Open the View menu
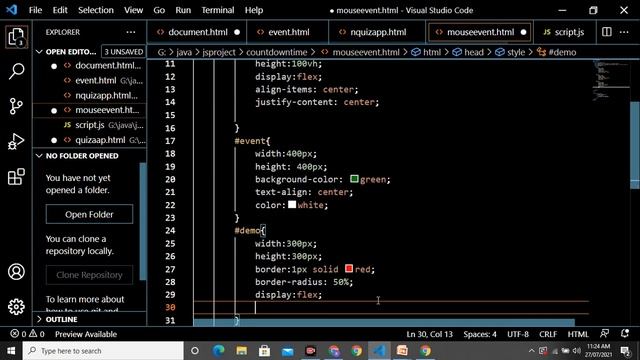This screenshot has height=360, width=640. point(133,10)
